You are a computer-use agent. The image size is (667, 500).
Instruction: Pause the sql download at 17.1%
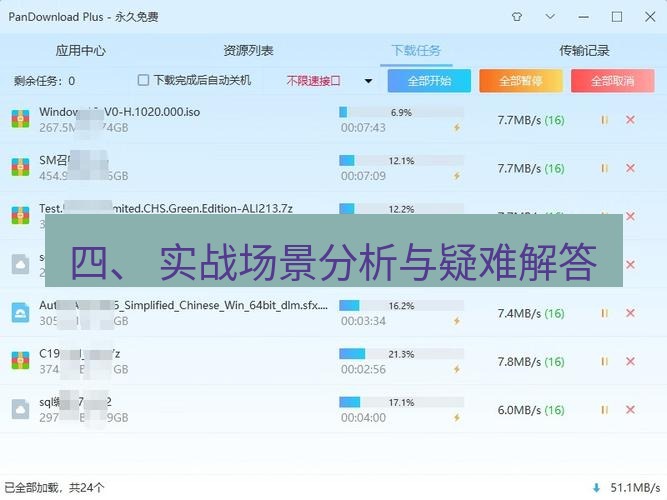[x=604, y=410]
